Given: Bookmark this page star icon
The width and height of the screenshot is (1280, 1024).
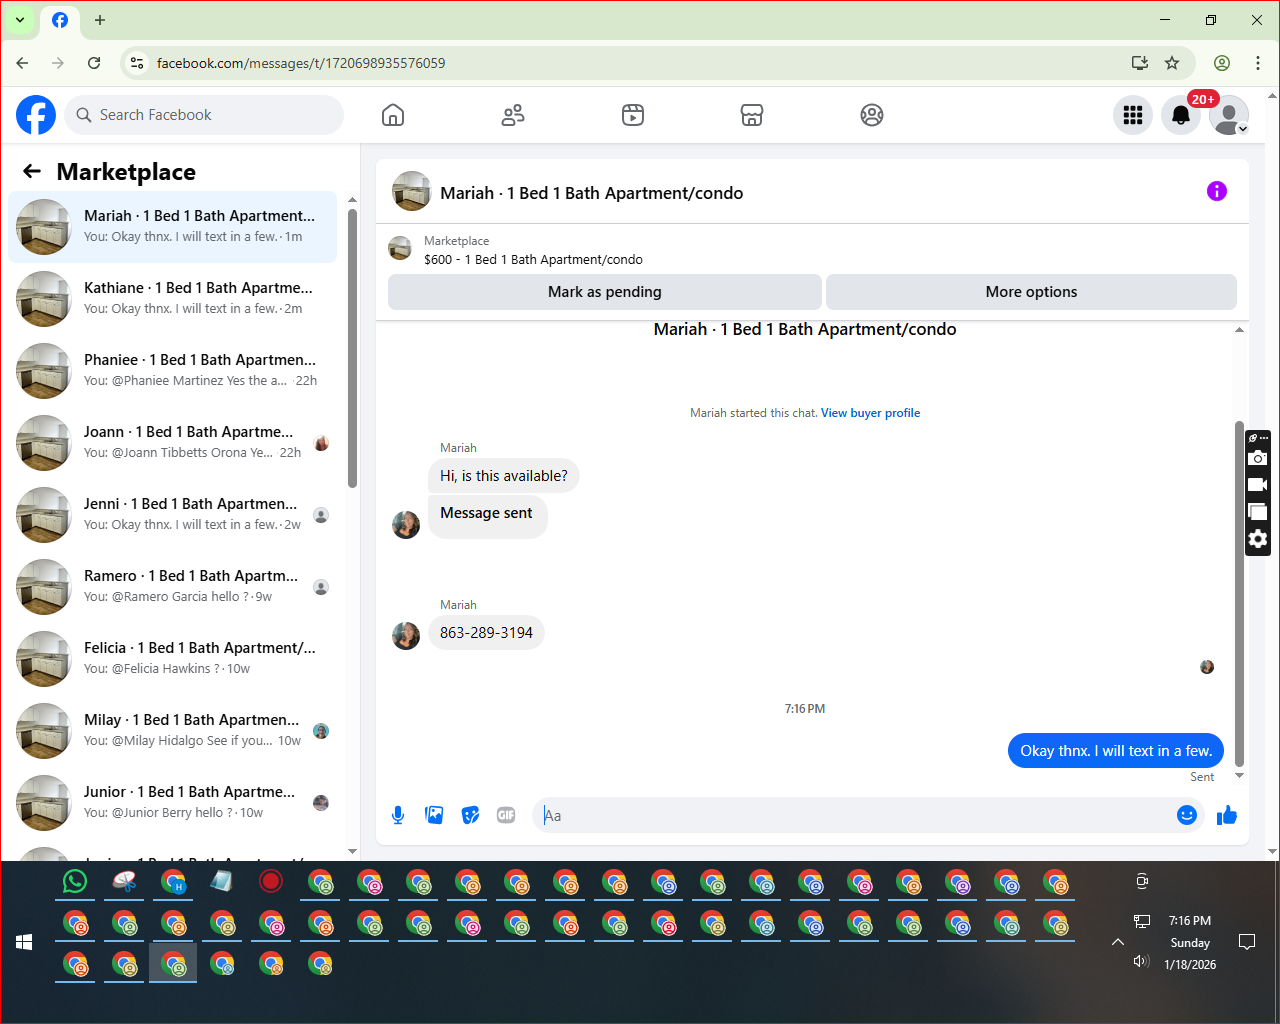Looking at the screenshot, I should [1172, 63].
